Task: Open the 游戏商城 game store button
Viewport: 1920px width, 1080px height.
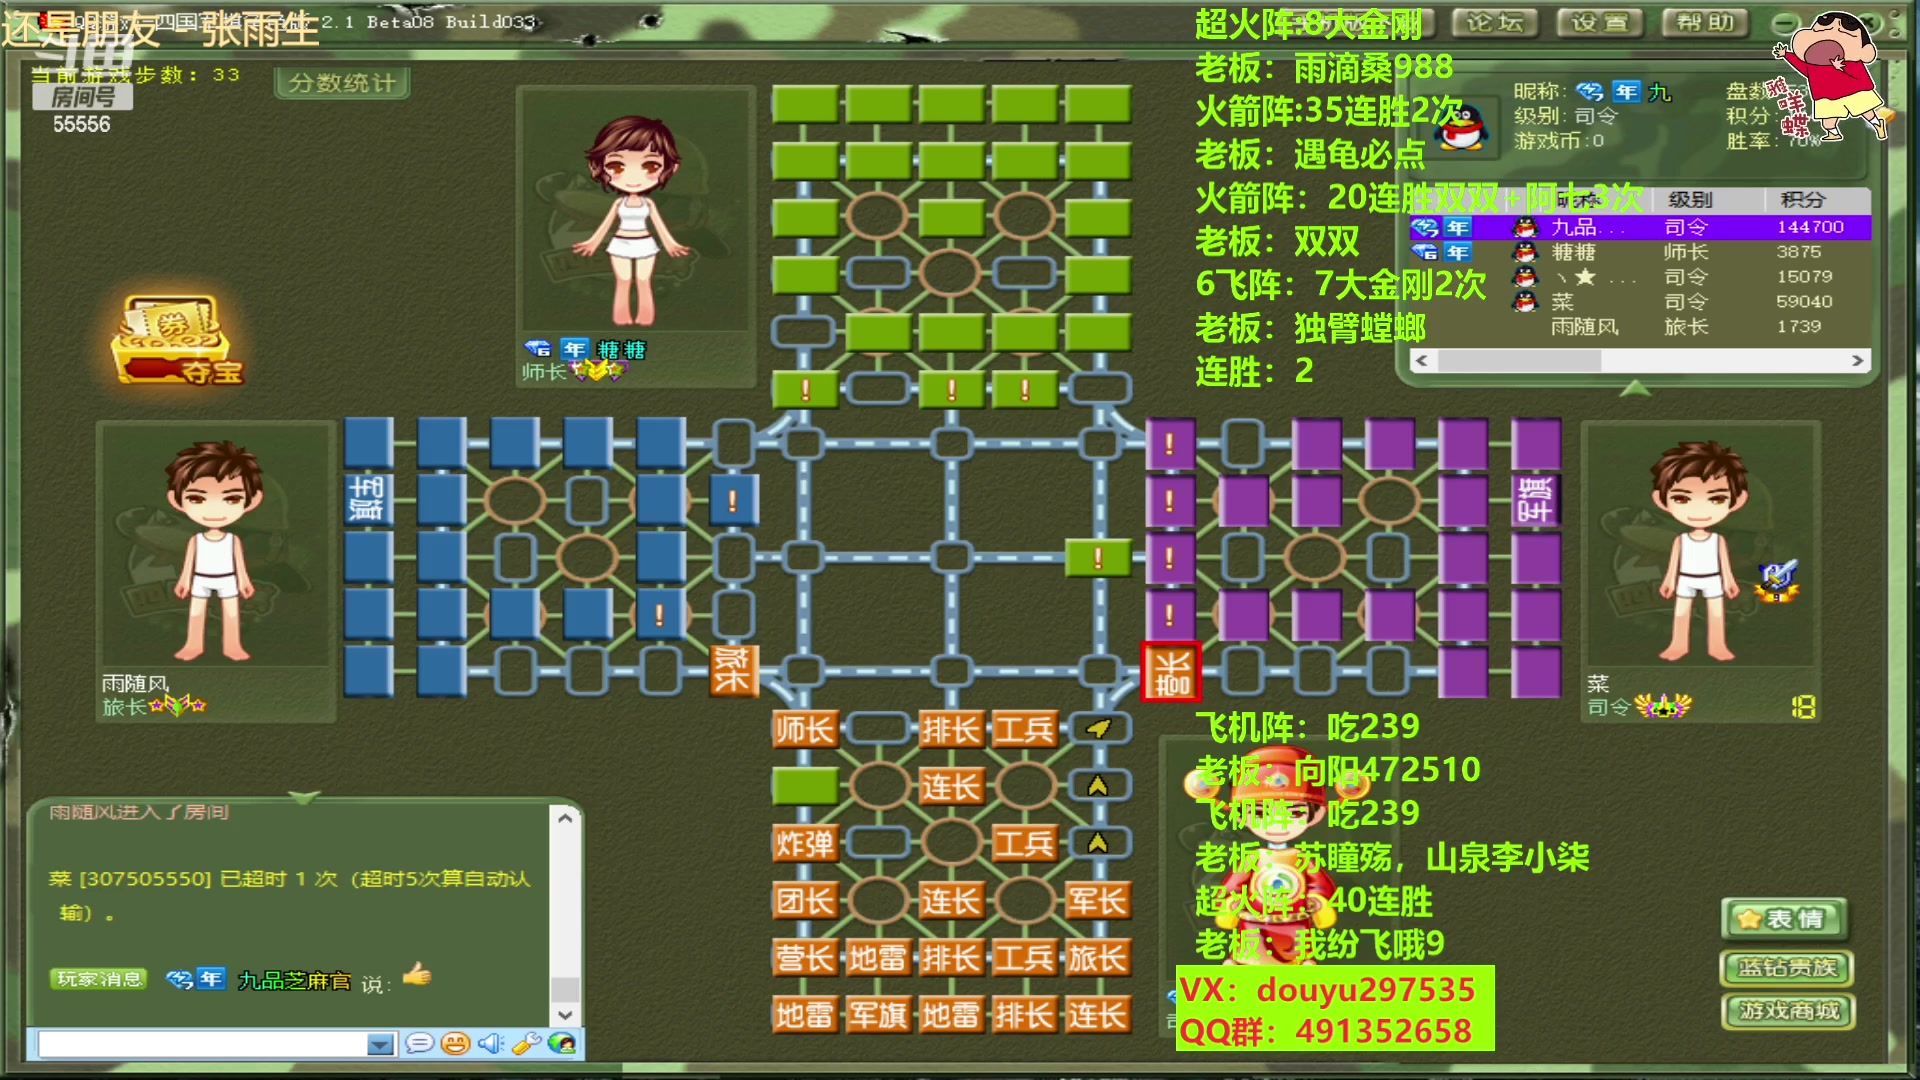Action: [x=1788, y=1011]
